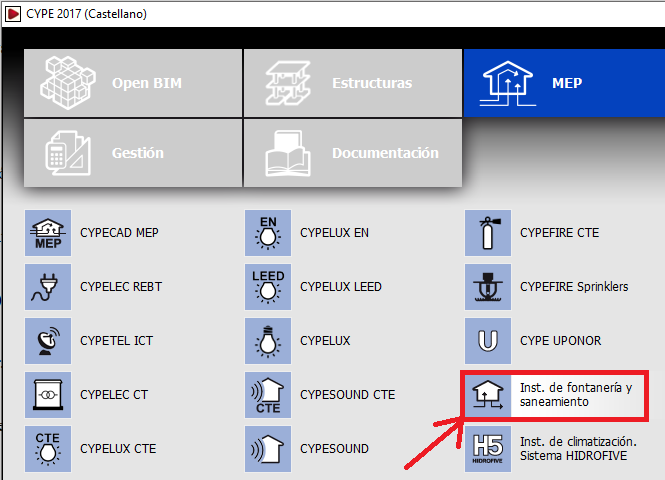Select the CYPELEC REBT label
Screen dimensions: 665x480
coord(121,287)
